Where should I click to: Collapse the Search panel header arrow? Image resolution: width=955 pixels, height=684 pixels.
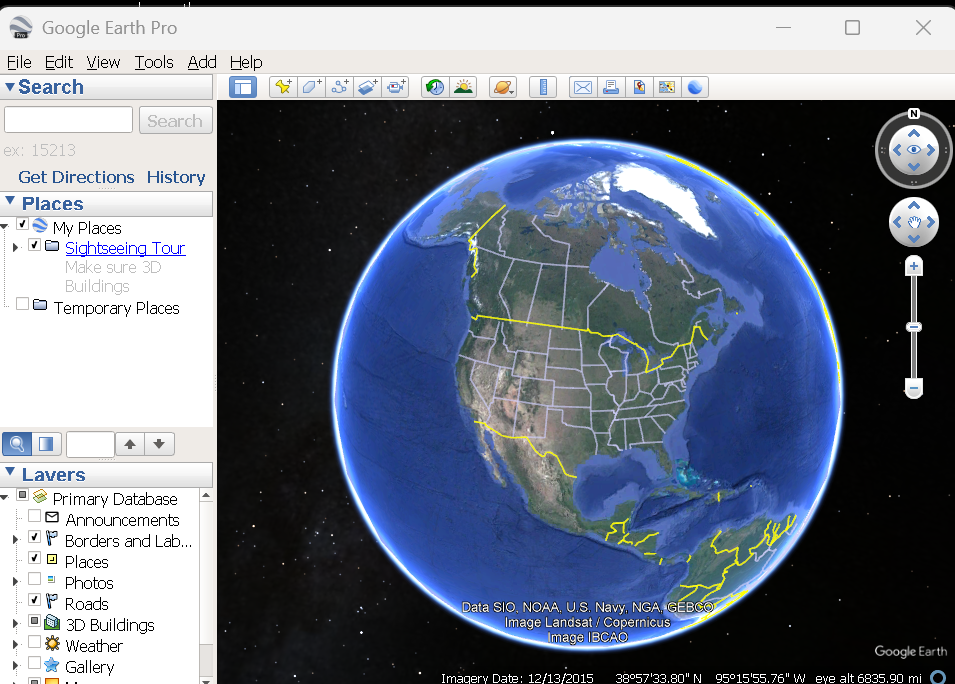(10, 87)
